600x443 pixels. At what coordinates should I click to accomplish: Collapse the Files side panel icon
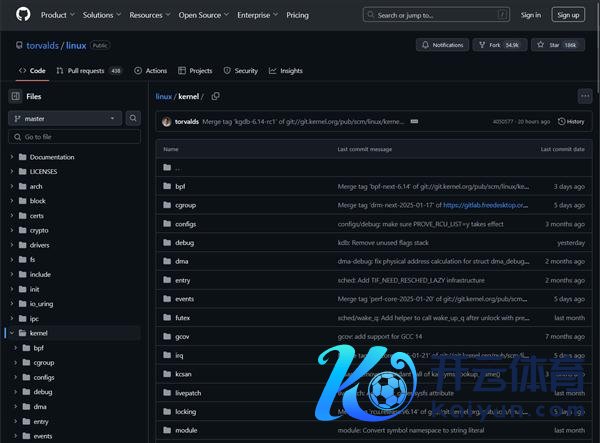16,96
